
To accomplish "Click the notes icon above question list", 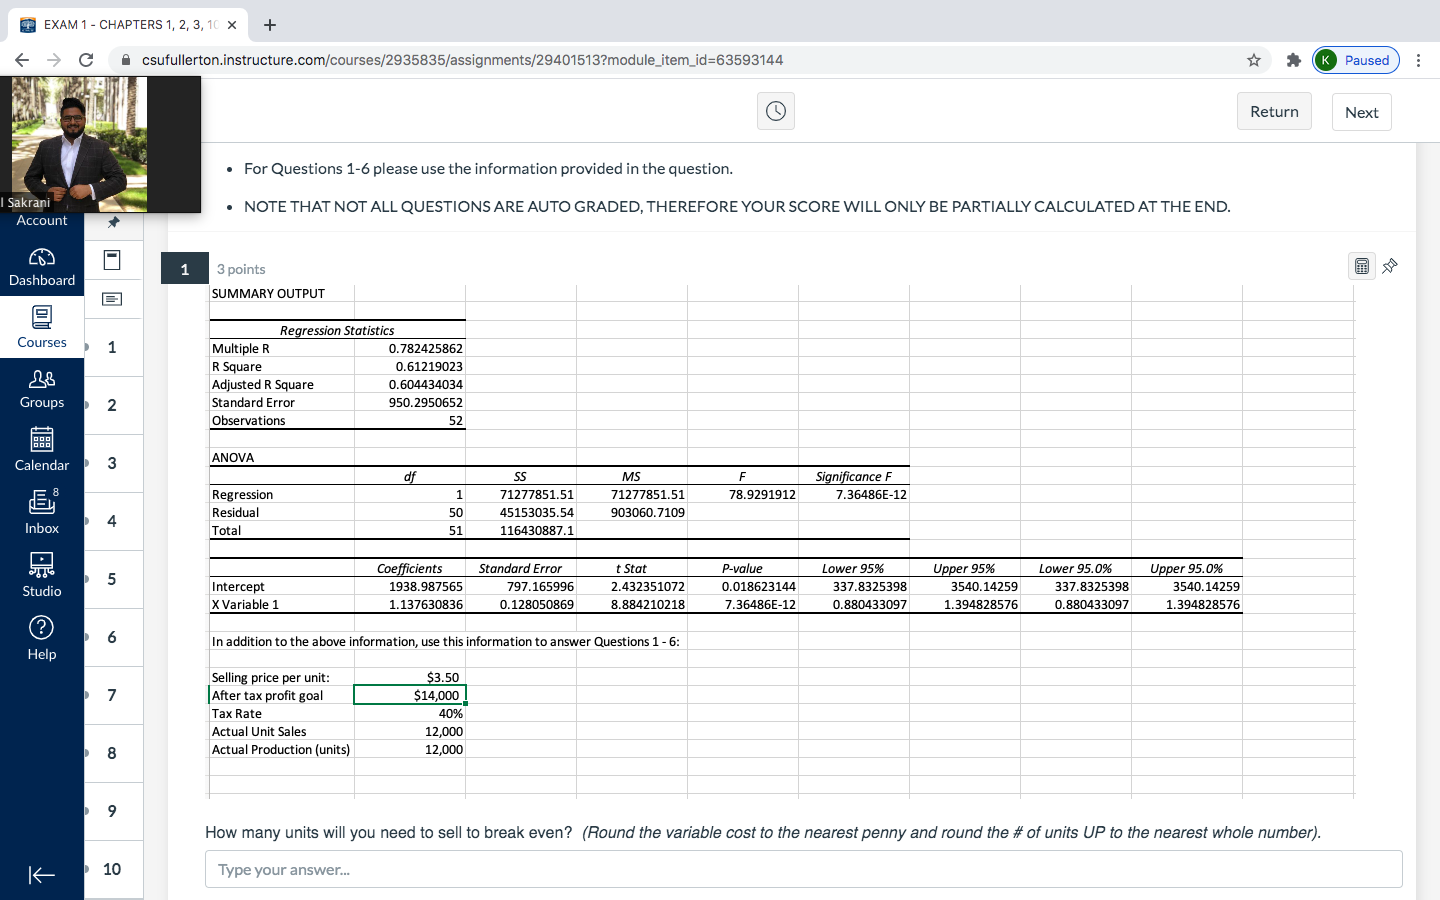I will (112, 299).
